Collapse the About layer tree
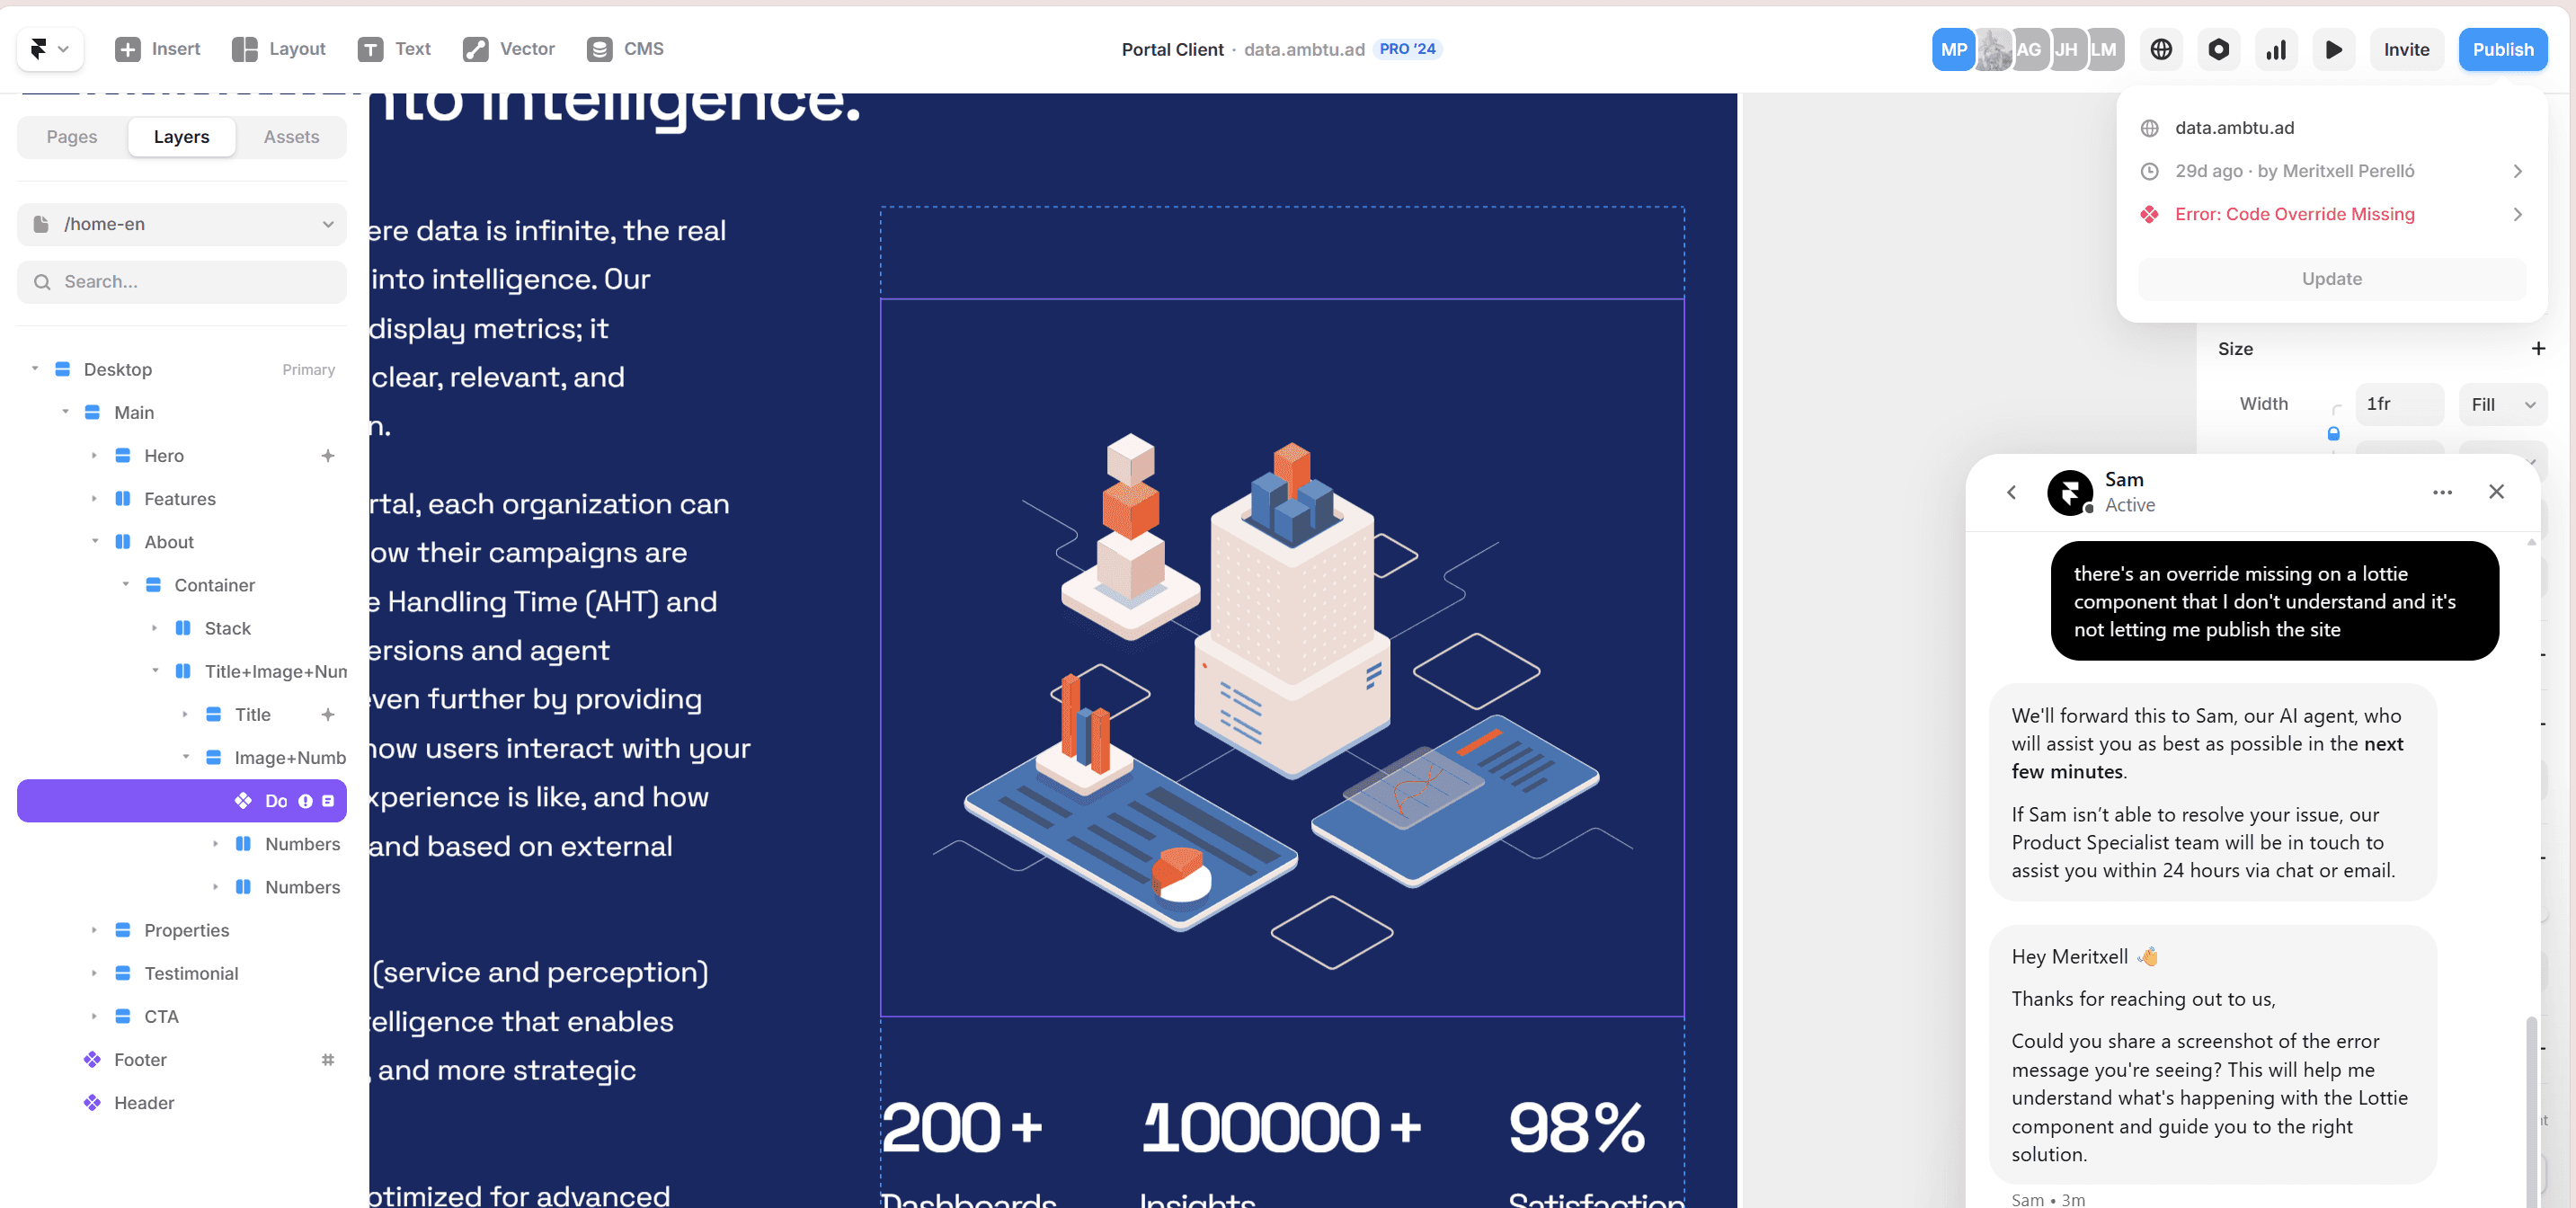The width and height of the screenshot is (2576, 1208). click(95, 541)
